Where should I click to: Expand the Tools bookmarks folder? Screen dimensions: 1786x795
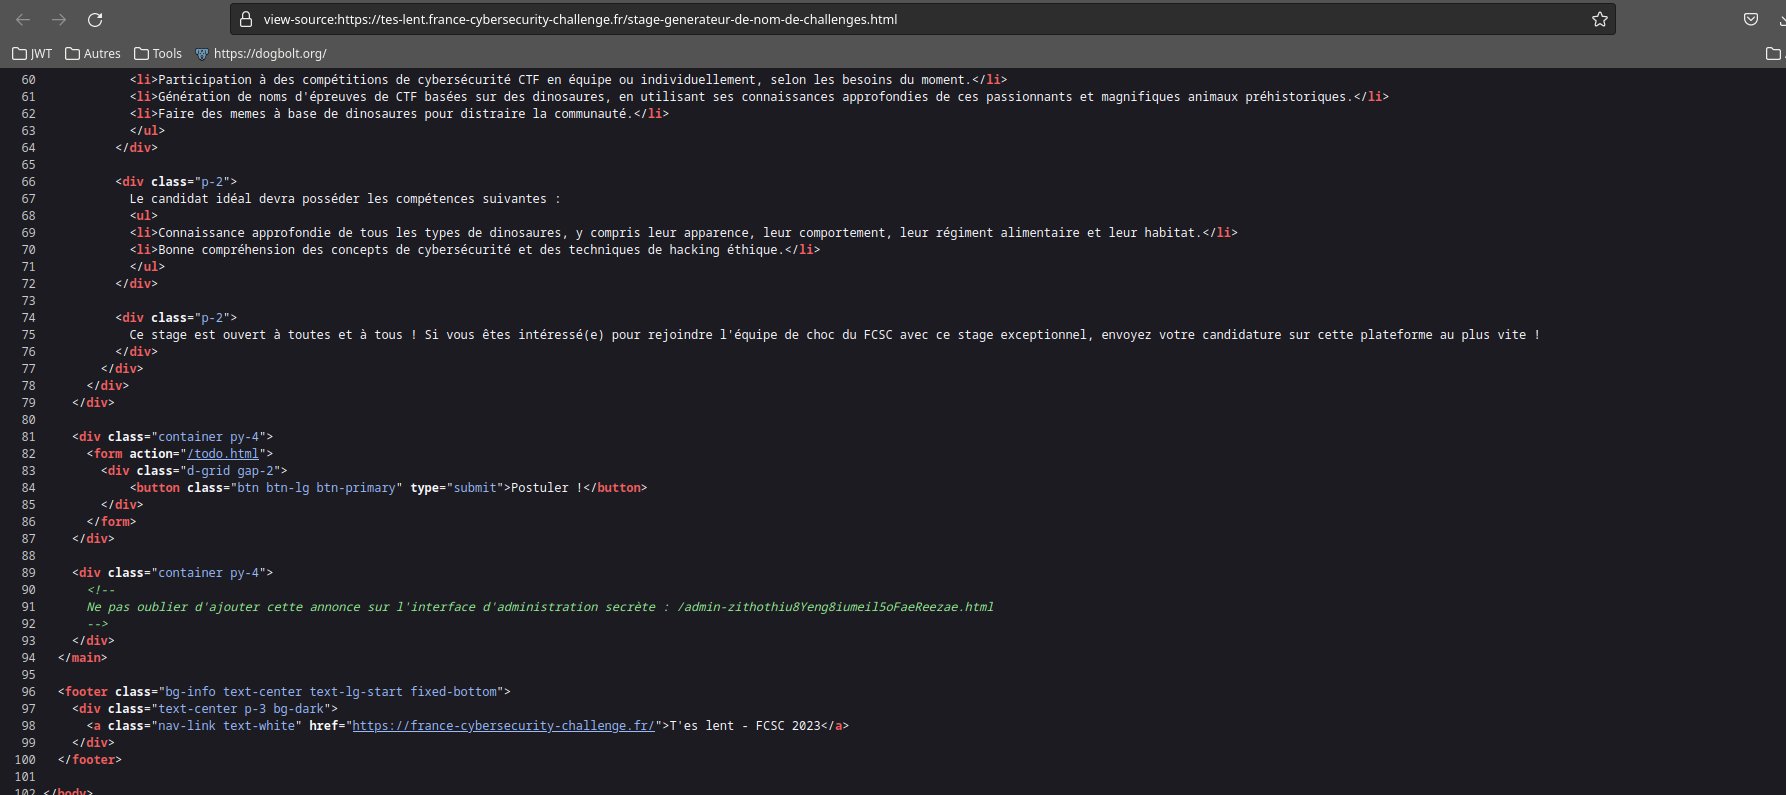(158, 53)
